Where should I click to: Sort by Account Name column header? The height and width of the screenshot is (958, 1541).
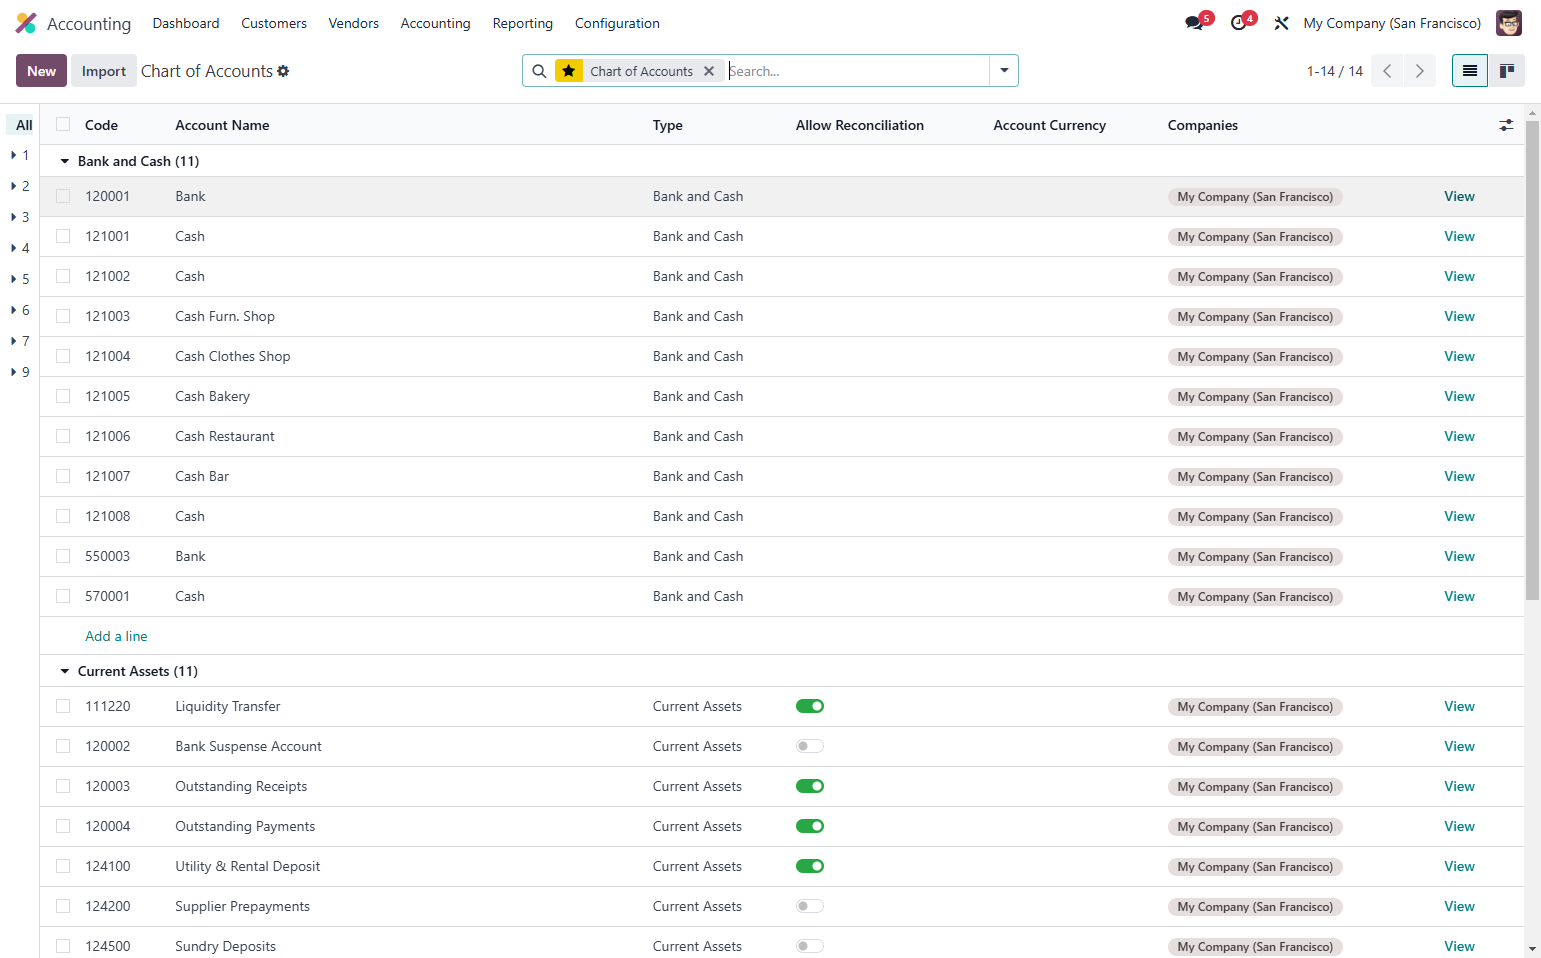point(222,125)
